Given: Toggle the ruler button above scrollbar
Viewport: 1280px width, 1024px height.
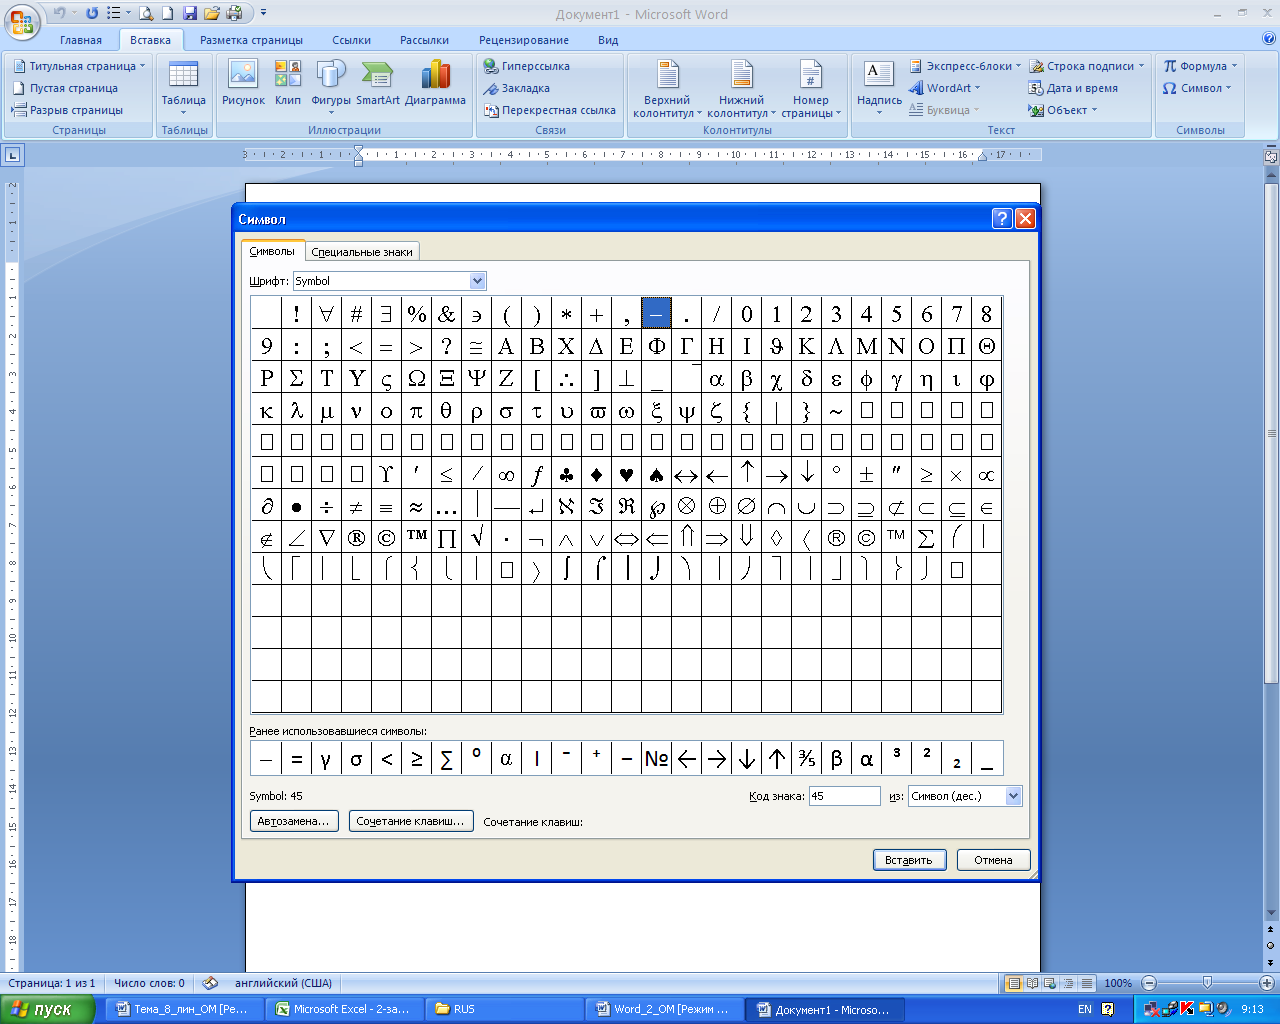Looking at the screenshot, I should click(x=1271, y=156).
